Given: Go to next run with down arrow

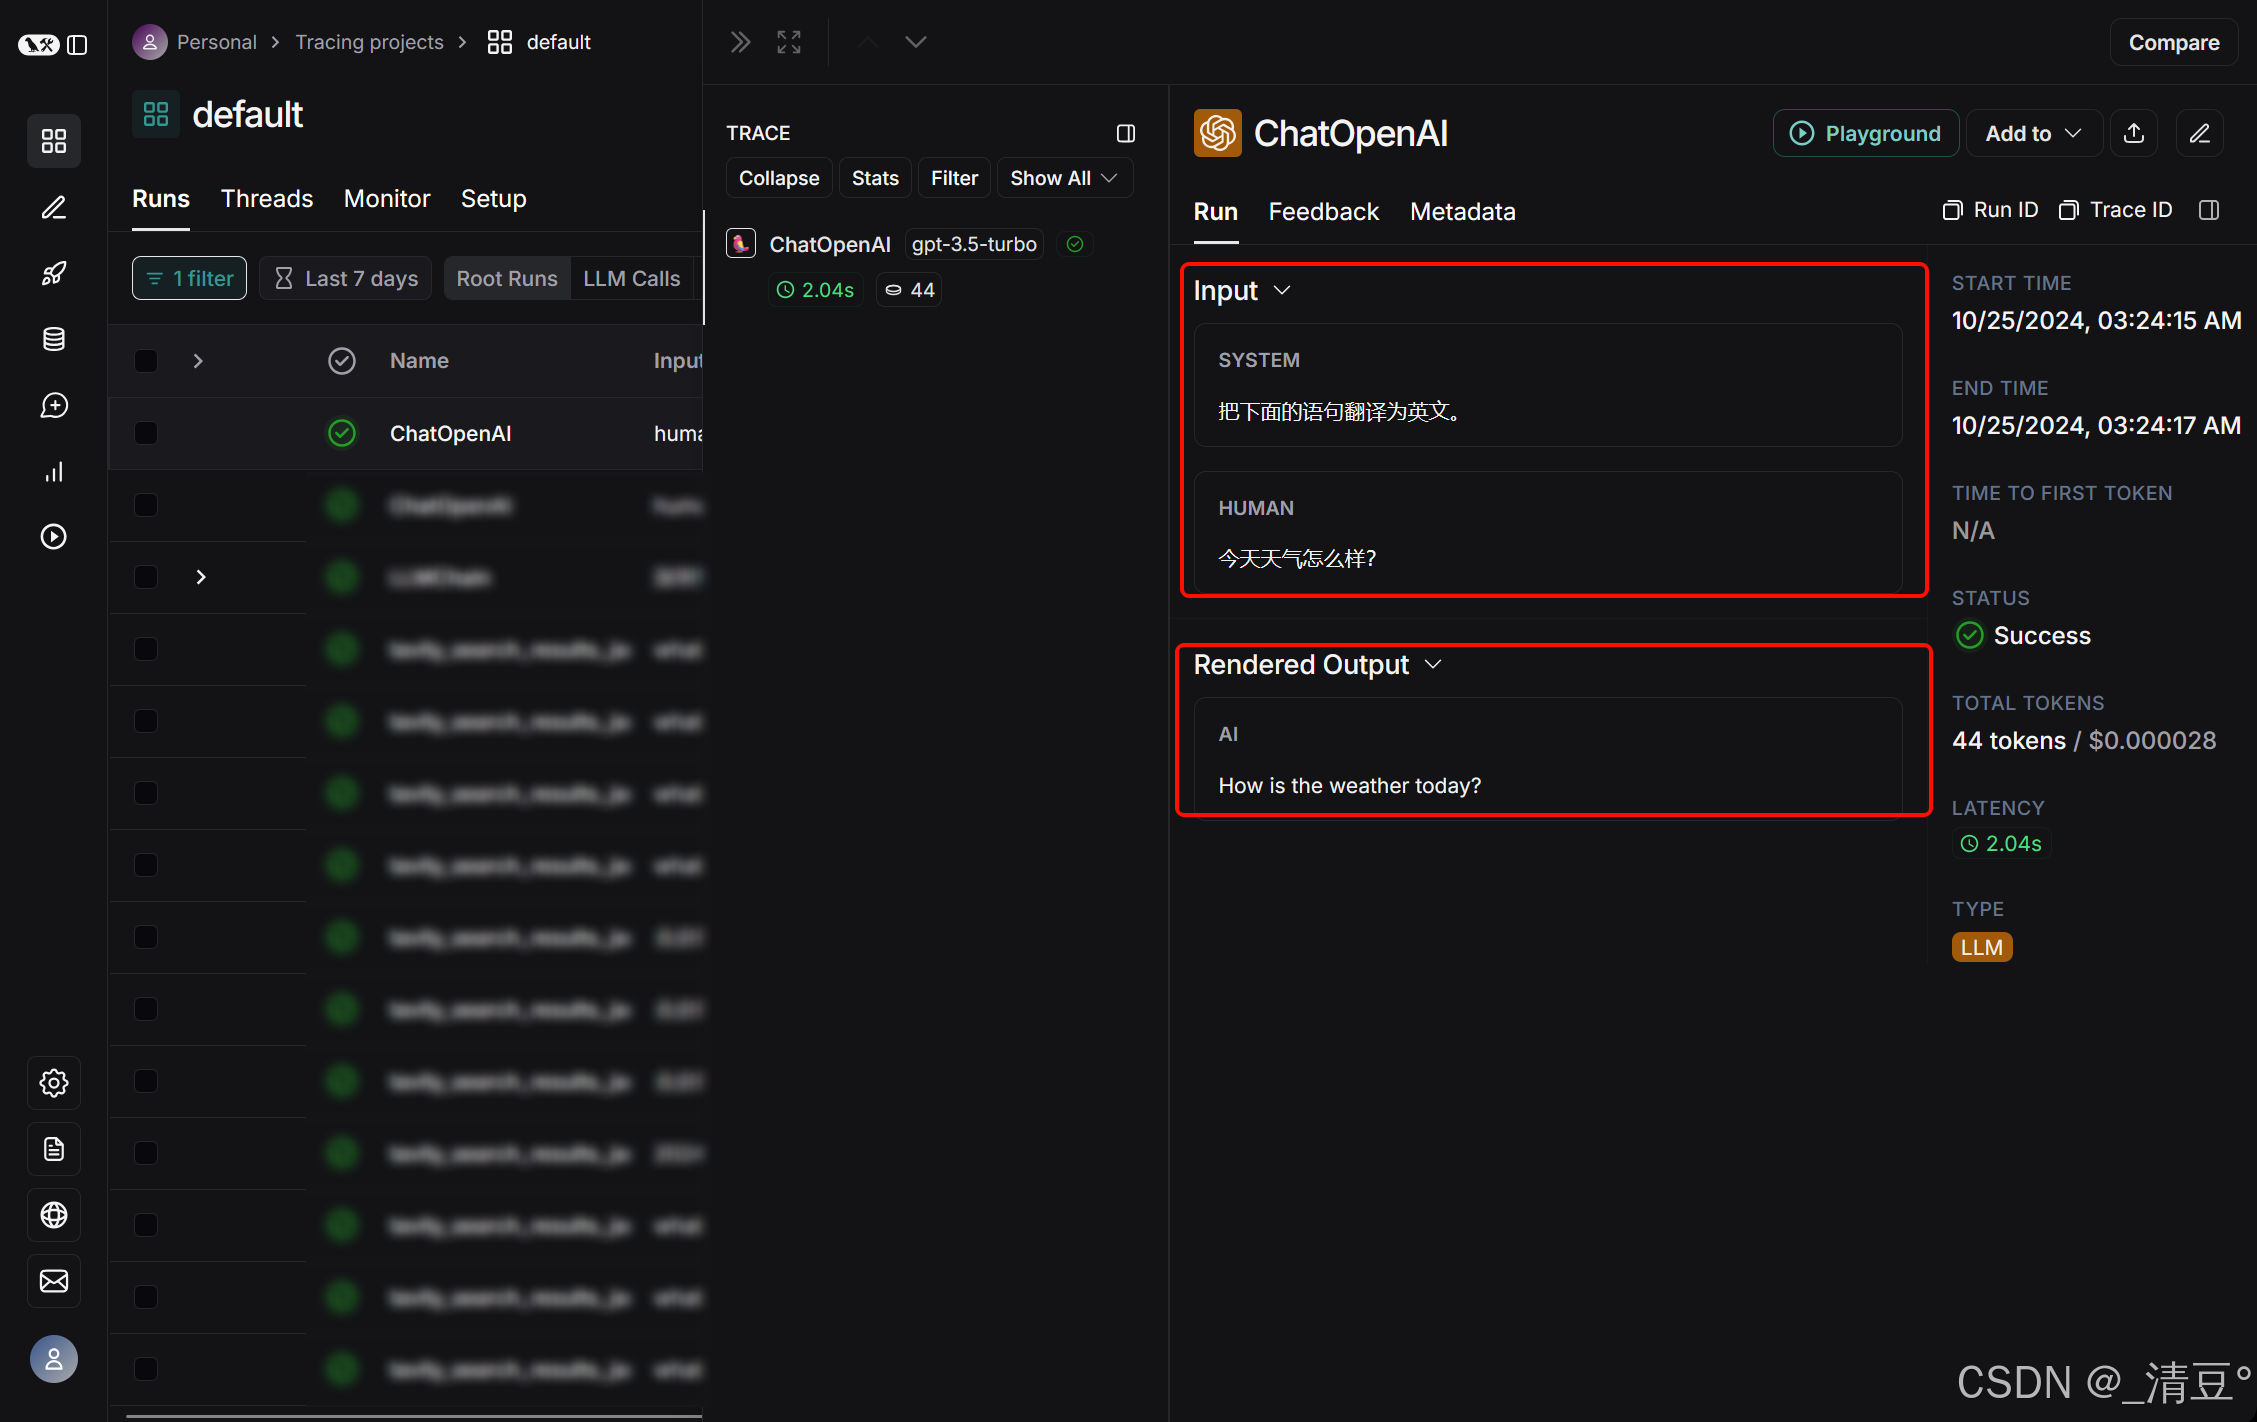Looking at the screenshot, I should [916, 42].
